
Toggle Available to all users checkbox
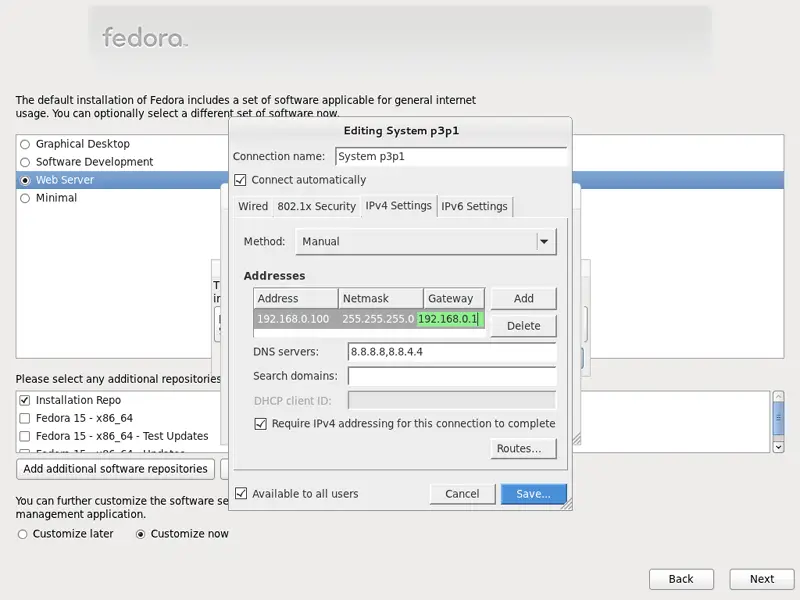241,493
